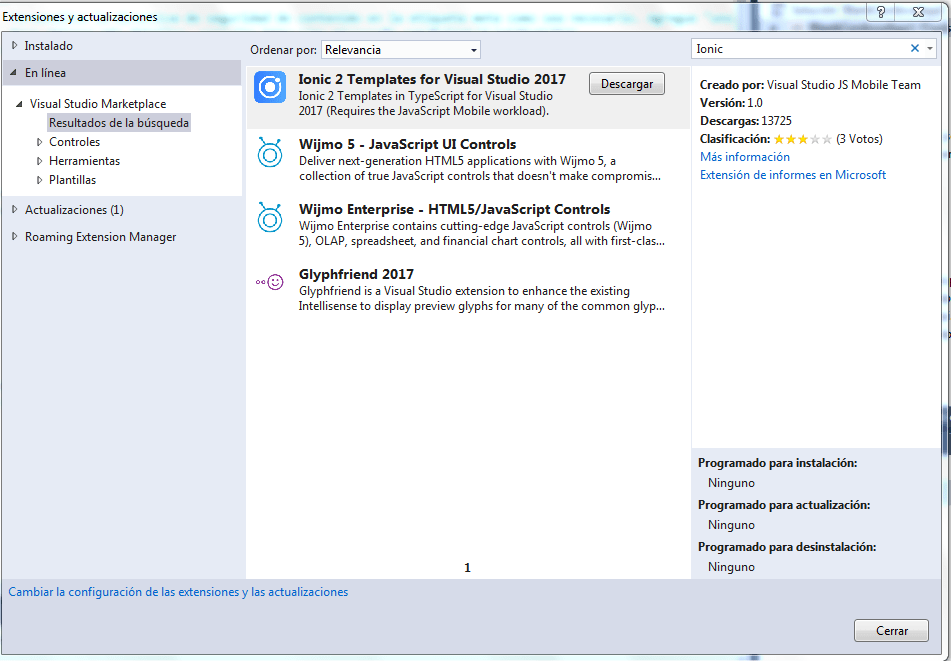Screen dimensions: 951x661
Task: Open the Ordenar por Relevancia dropdown
Action: [x=401, y=50]
